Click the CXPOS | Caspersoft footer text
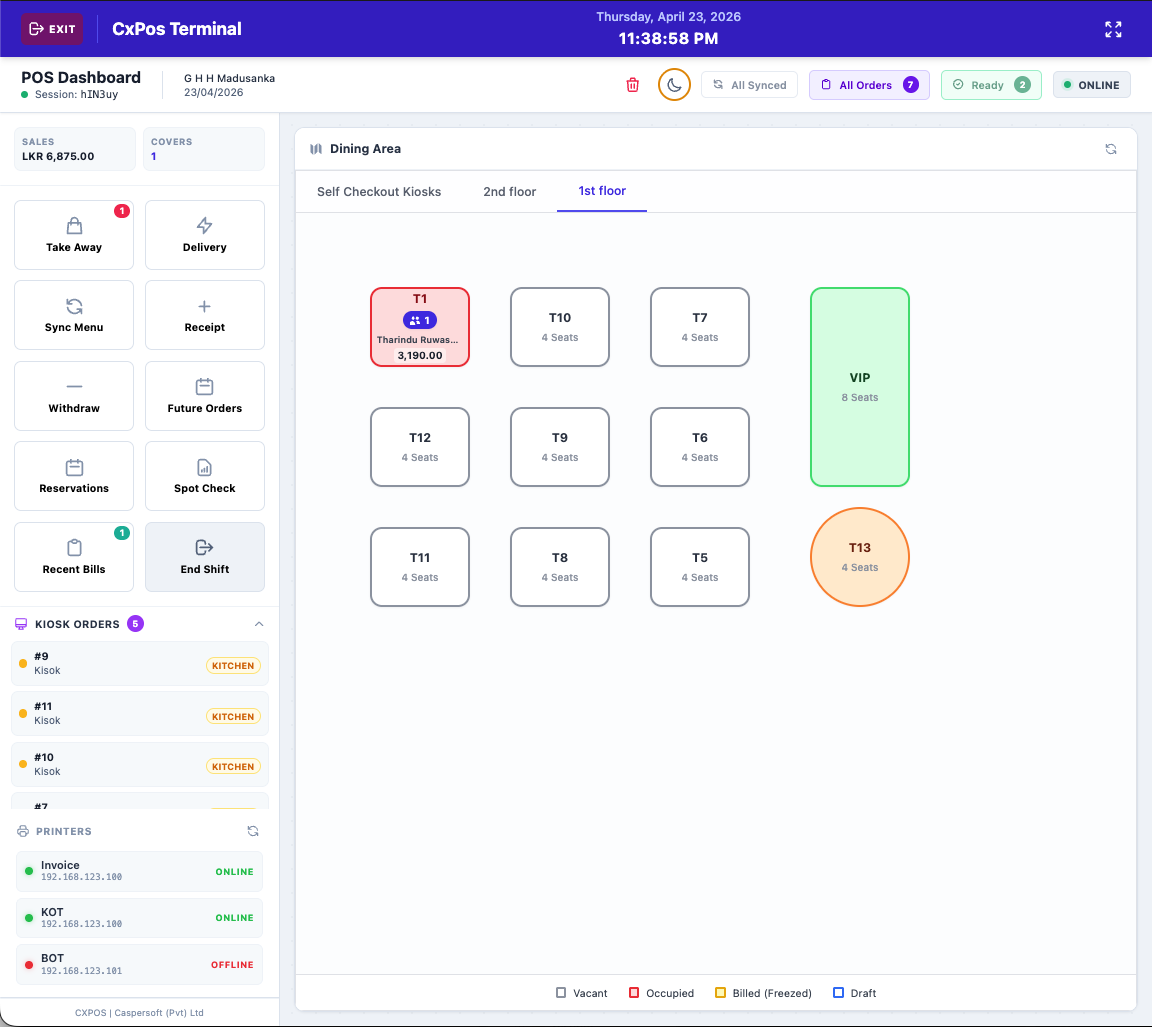Screen dimensions: 1152x1027 pos(139,1012)
